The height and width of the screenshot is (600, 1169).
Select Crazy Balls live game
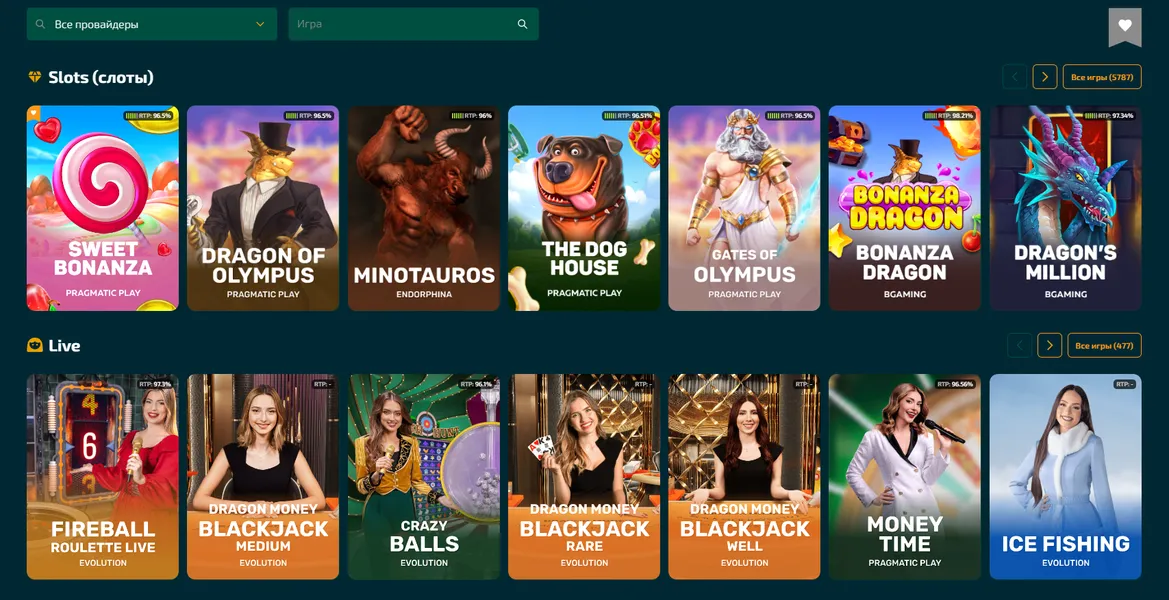click(x=423, y=476)
